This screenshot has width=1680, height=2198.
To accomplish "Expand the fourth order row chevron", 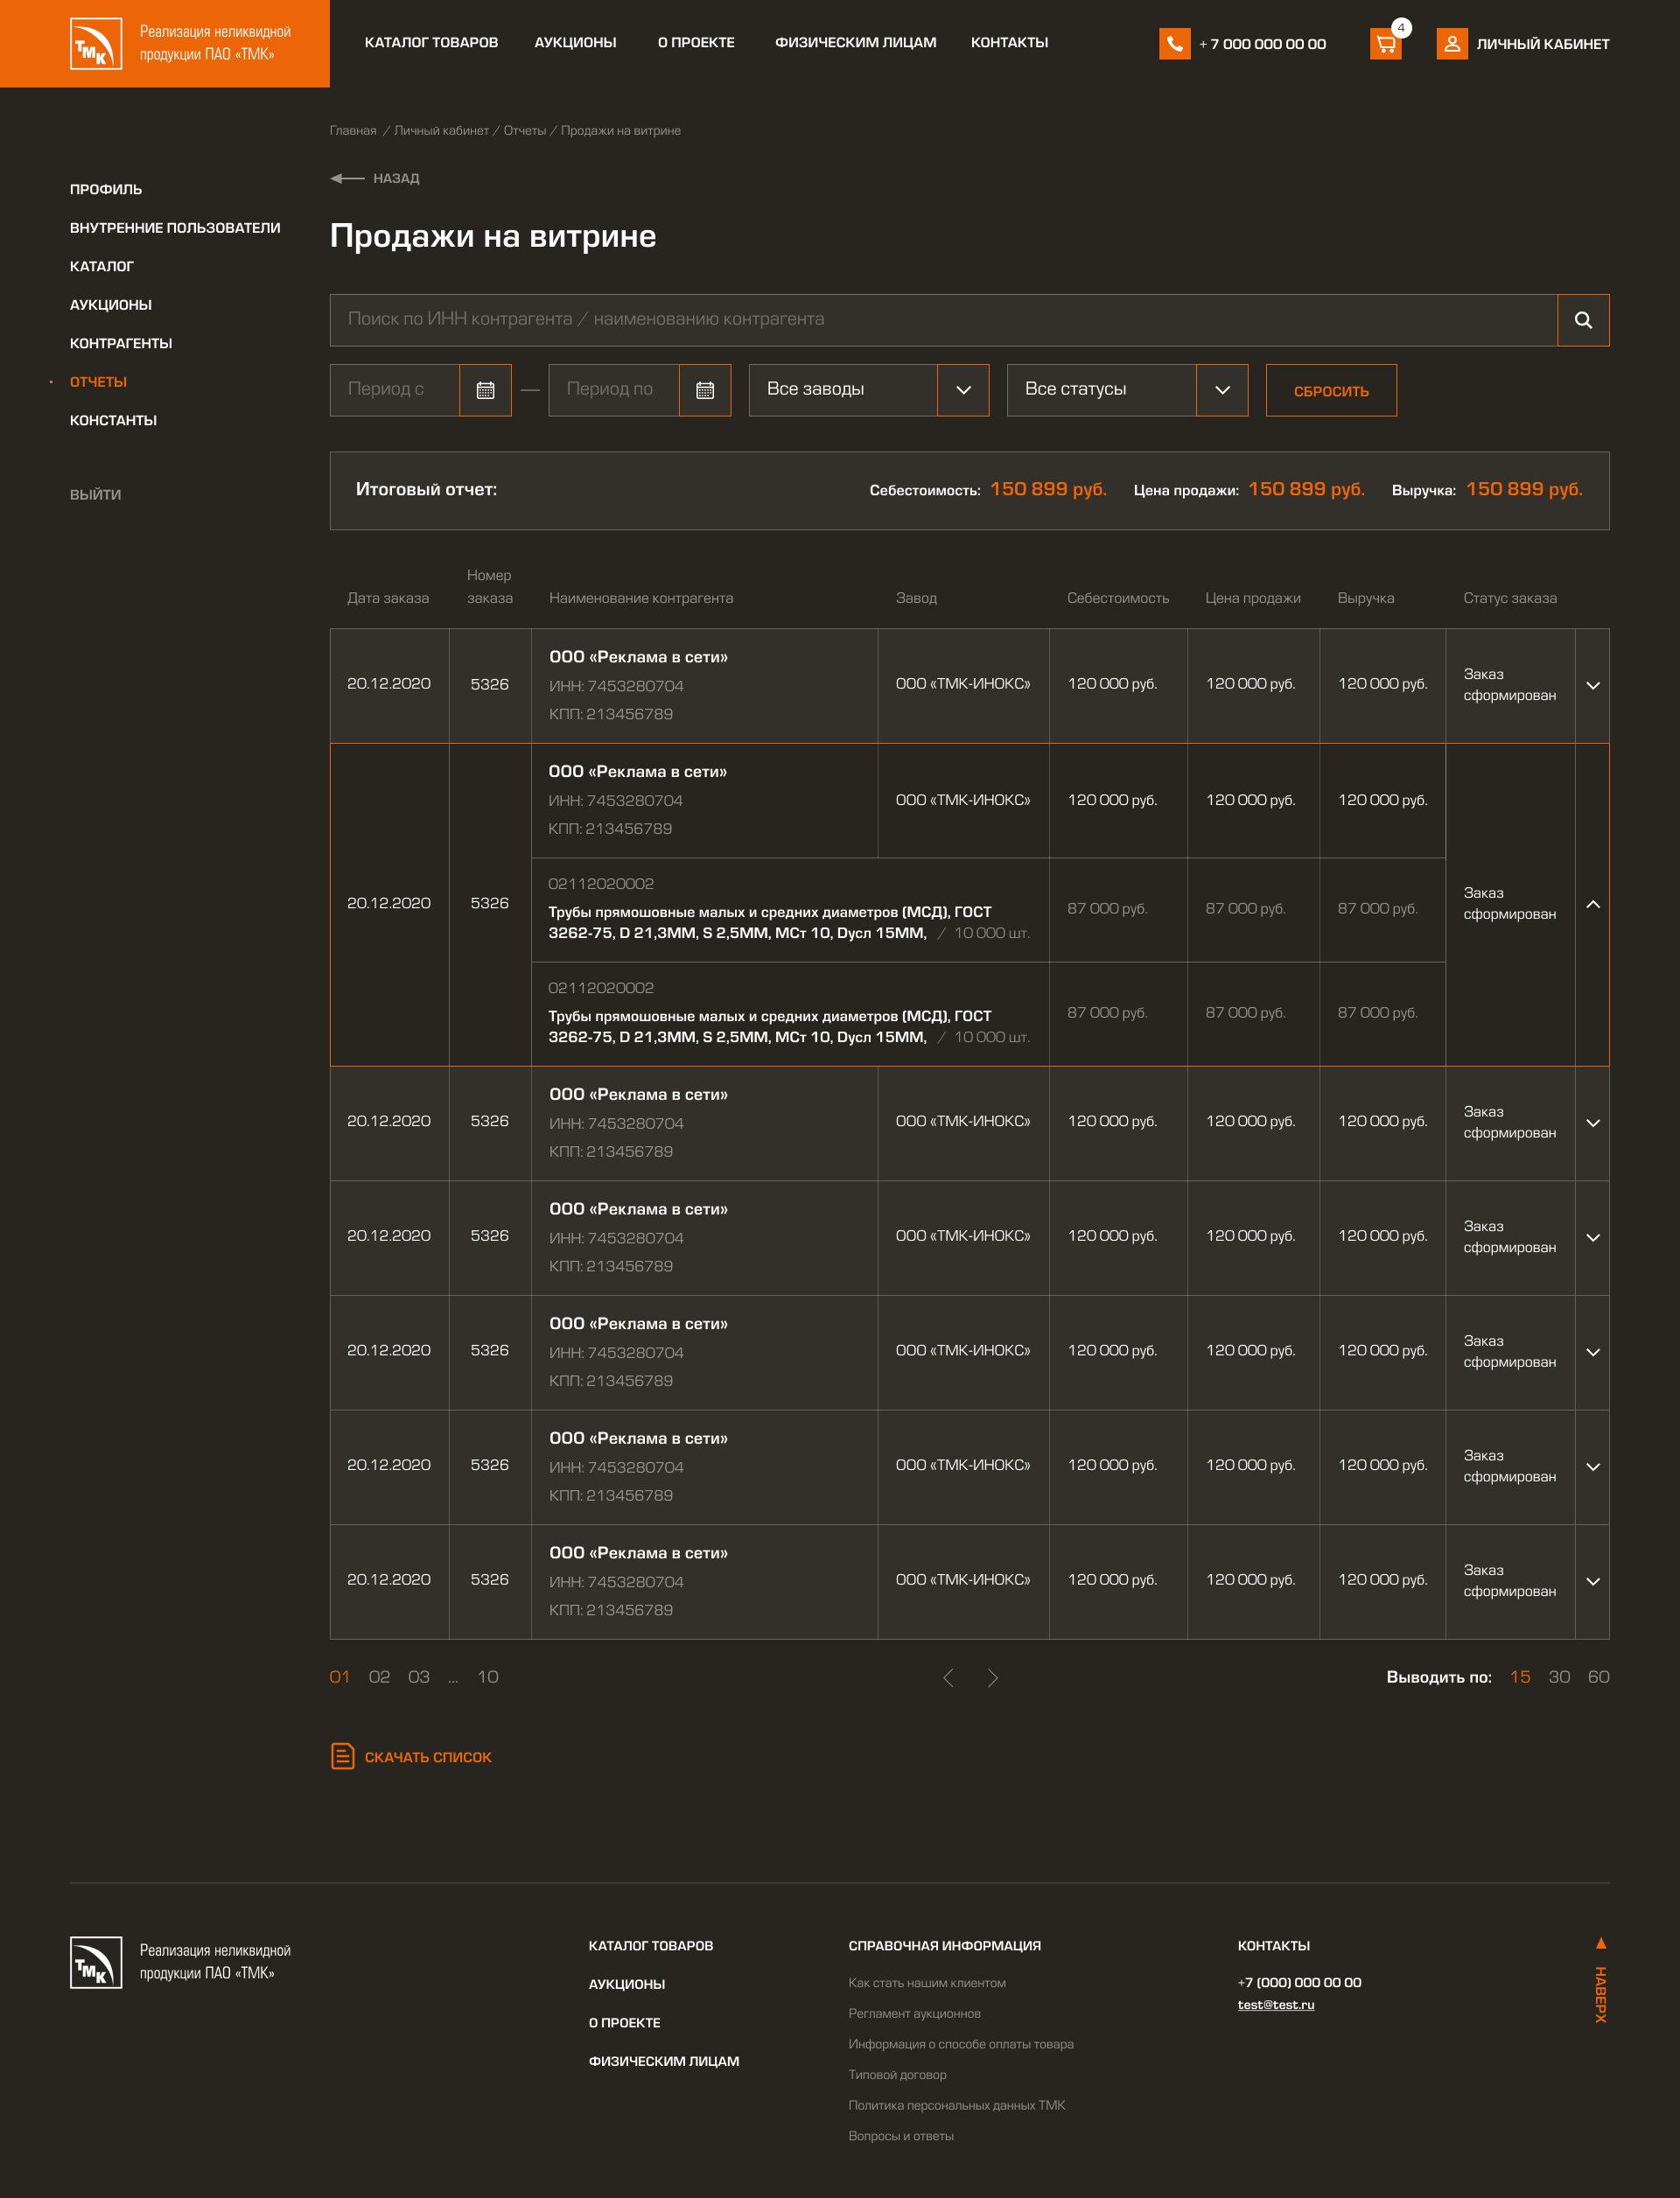I will 1593,1238.
